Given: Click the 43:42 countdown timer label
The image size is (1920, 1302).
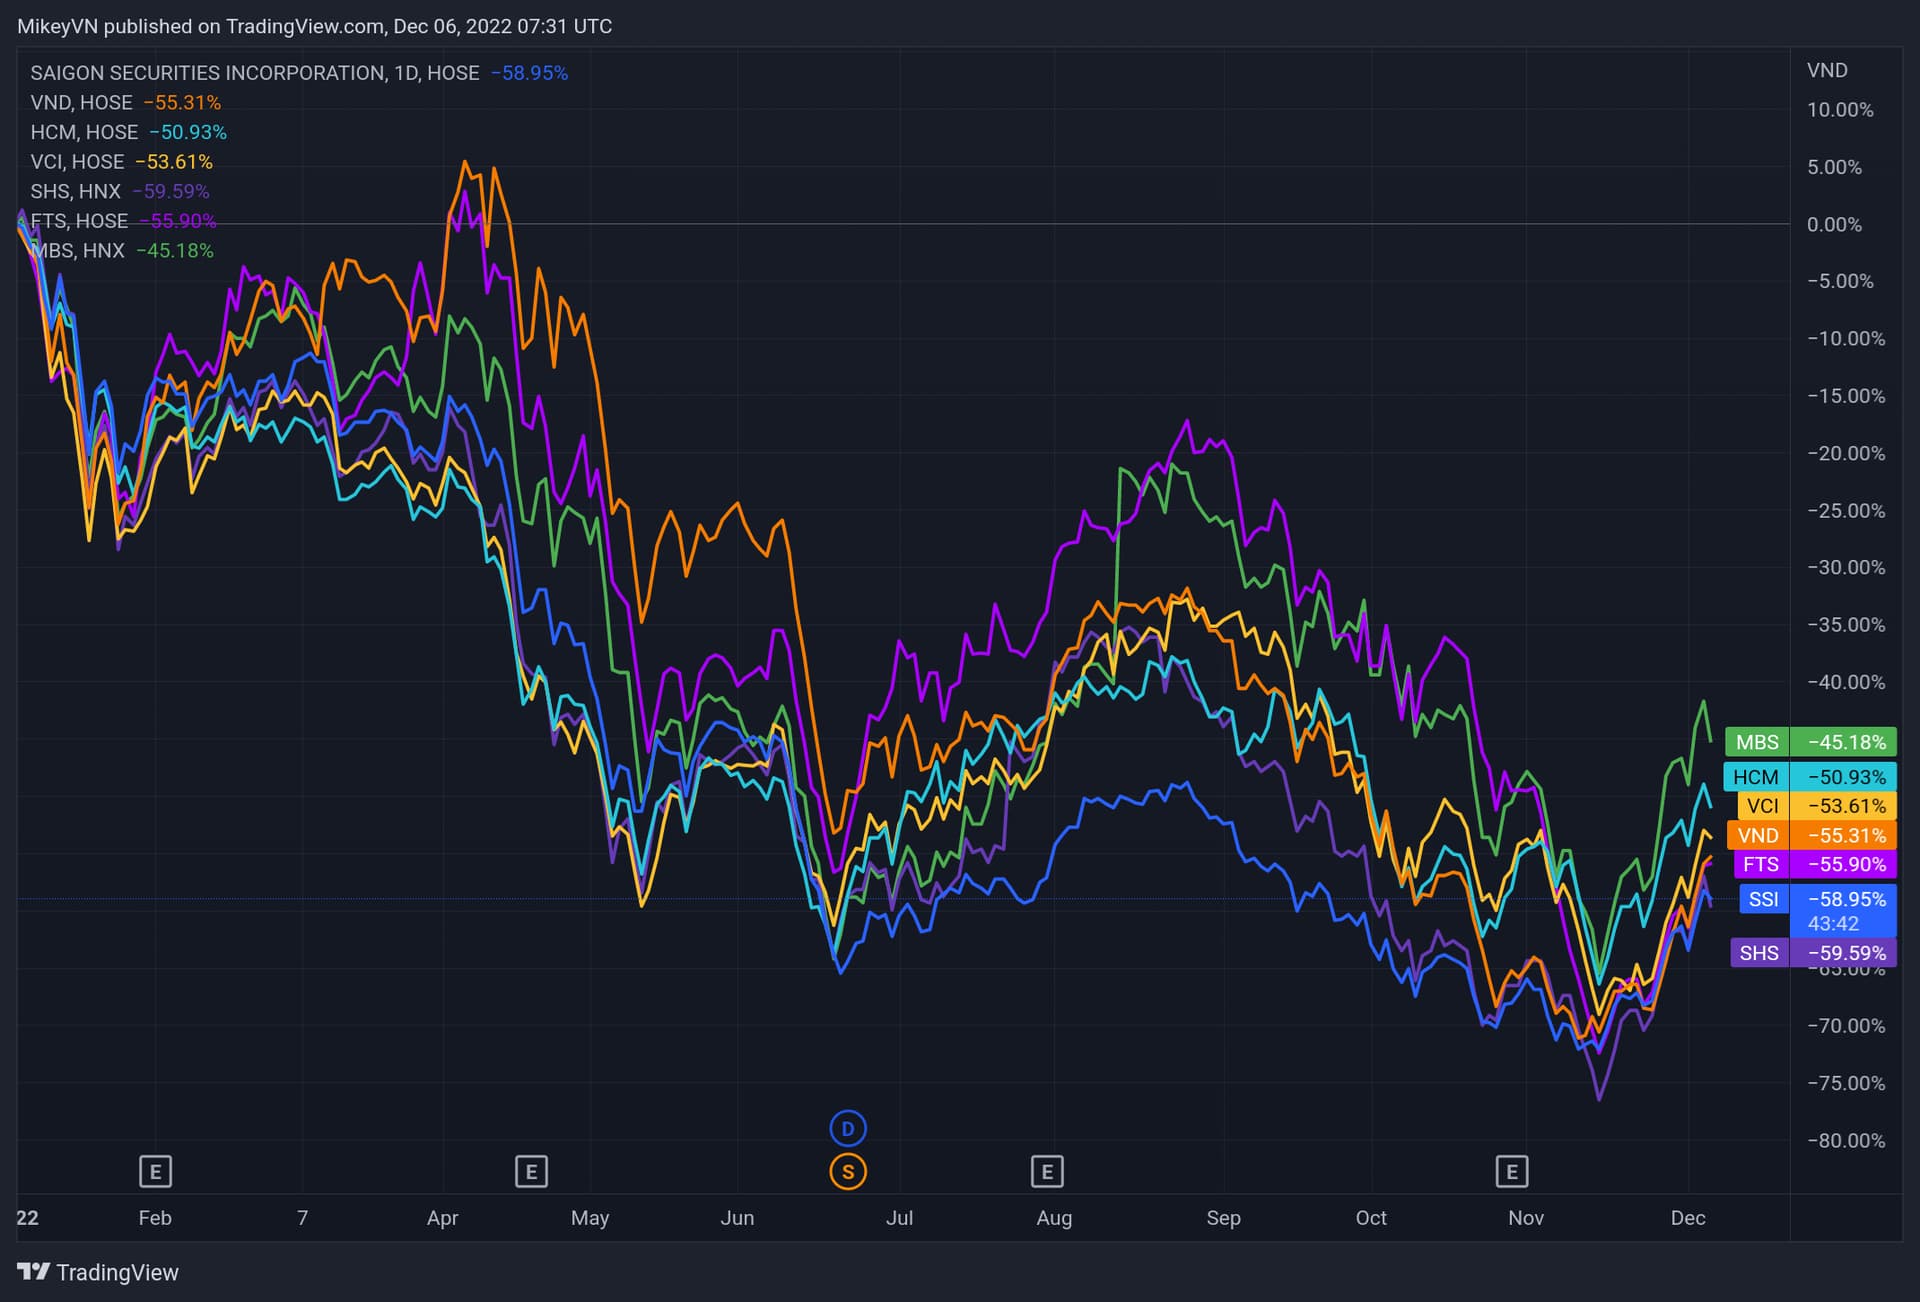Looking at the screenshot, I should tap(1833, 924).
